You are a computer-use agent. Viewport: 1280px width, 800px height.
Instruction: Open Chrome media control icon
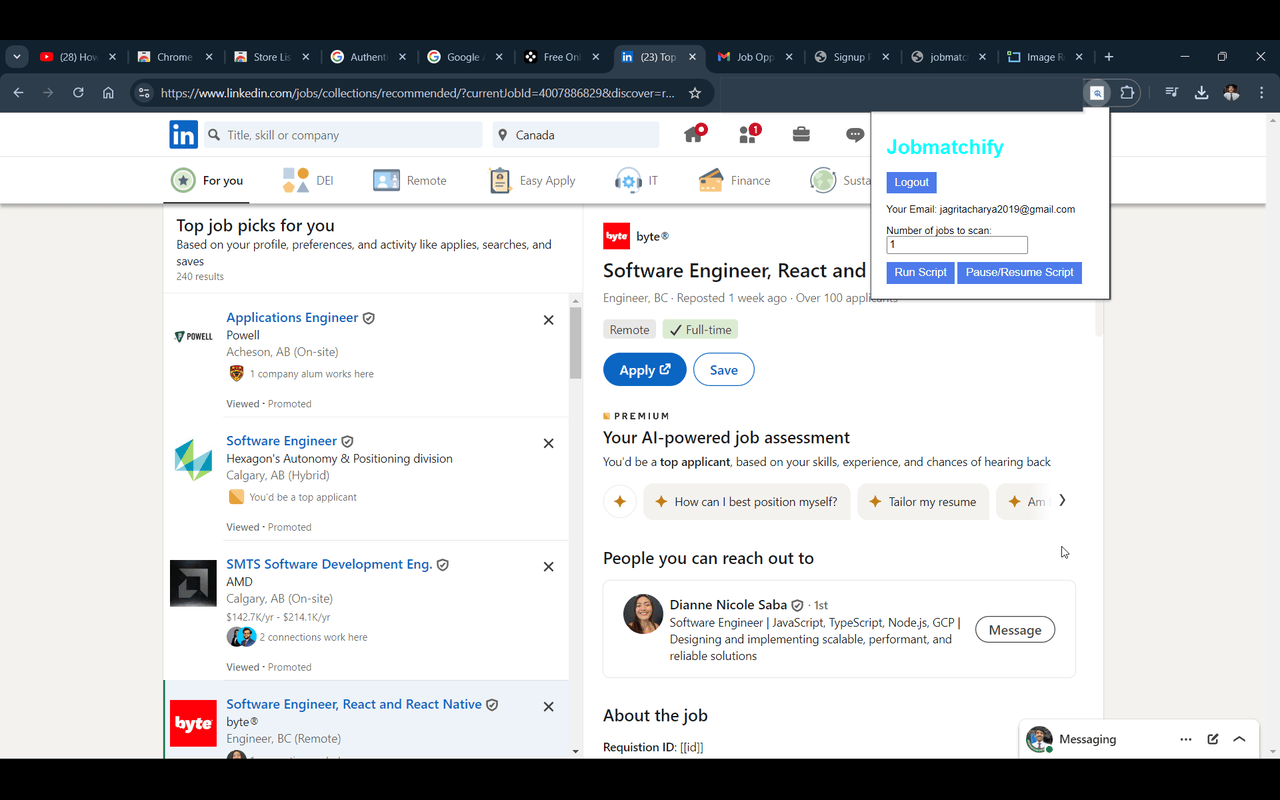[1171, 93]
